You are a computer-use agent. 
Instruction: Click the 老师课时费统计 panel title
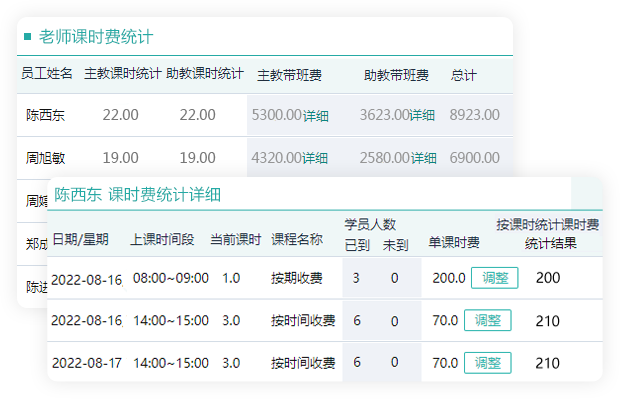96,37
